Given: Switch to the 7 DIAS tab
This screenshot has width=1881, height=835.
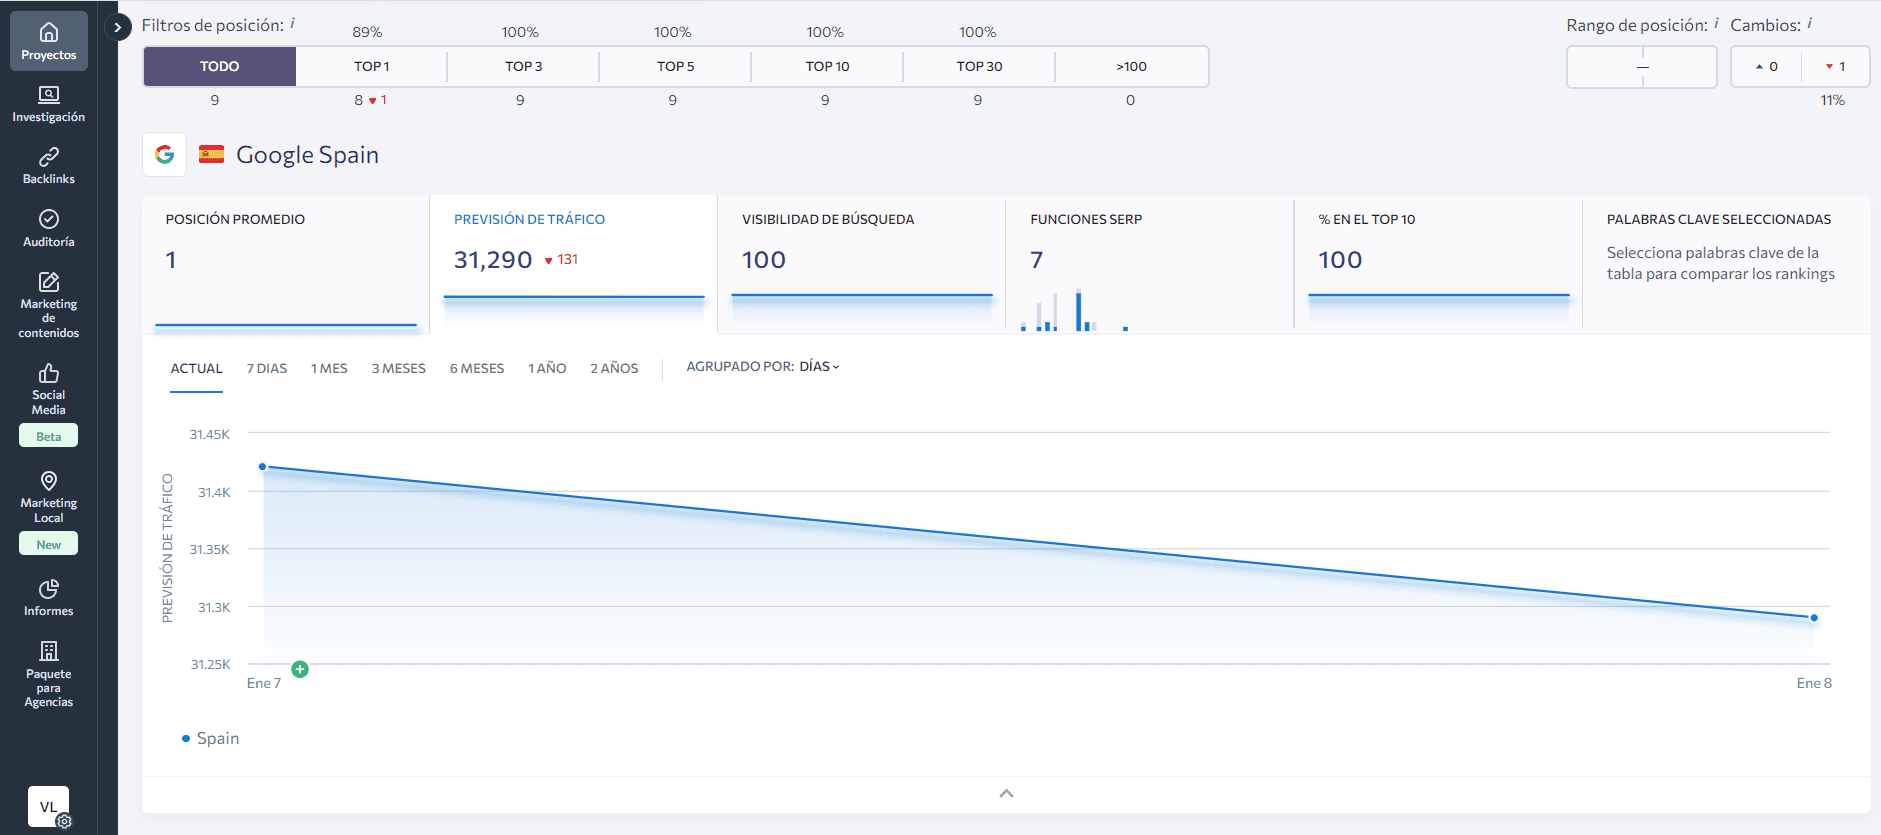Looking at the screenshot, I should 267,368.
